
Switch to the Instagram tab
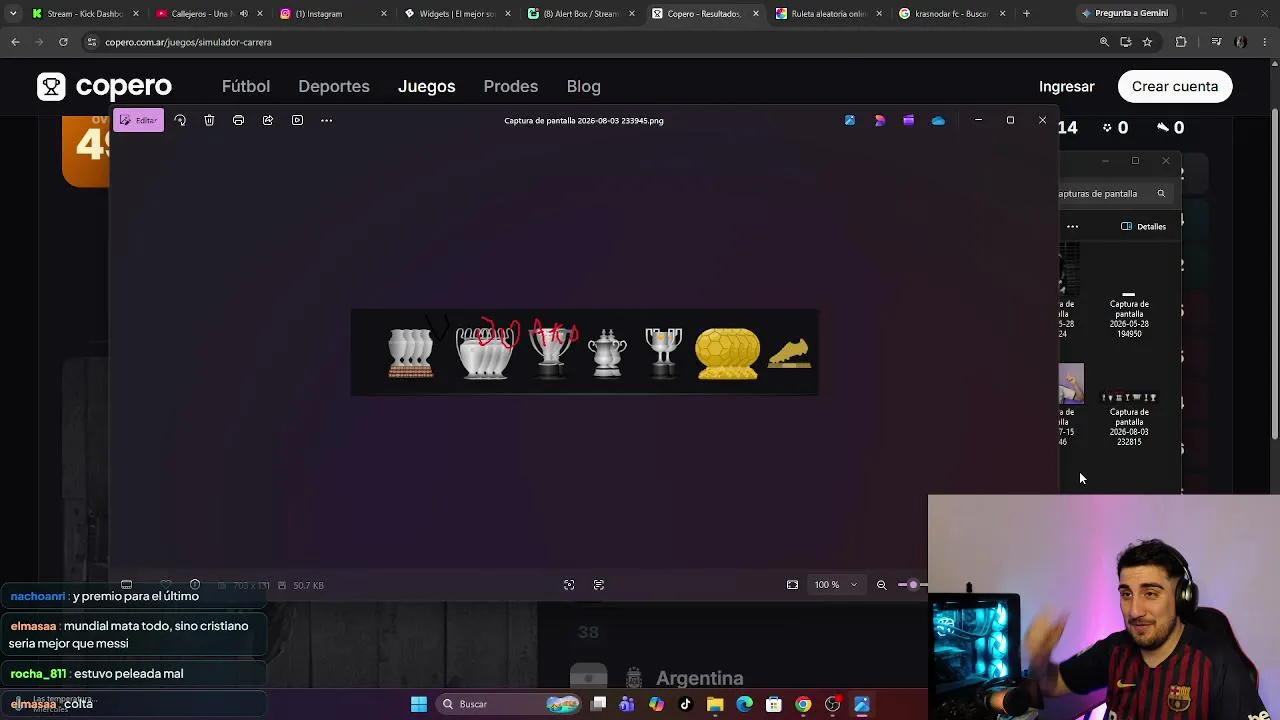[332, 14]
